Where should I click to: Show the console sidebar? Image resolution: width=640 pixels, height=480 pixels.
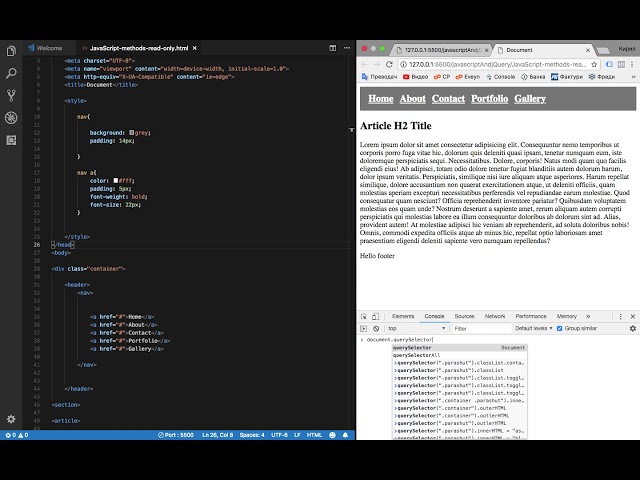(364, 329)
